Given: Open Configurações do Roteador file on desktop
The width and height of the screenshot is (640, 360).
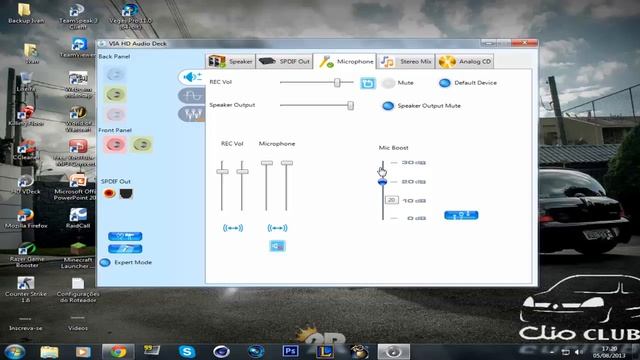Looking at the screenshot, I should coord(78,289).
